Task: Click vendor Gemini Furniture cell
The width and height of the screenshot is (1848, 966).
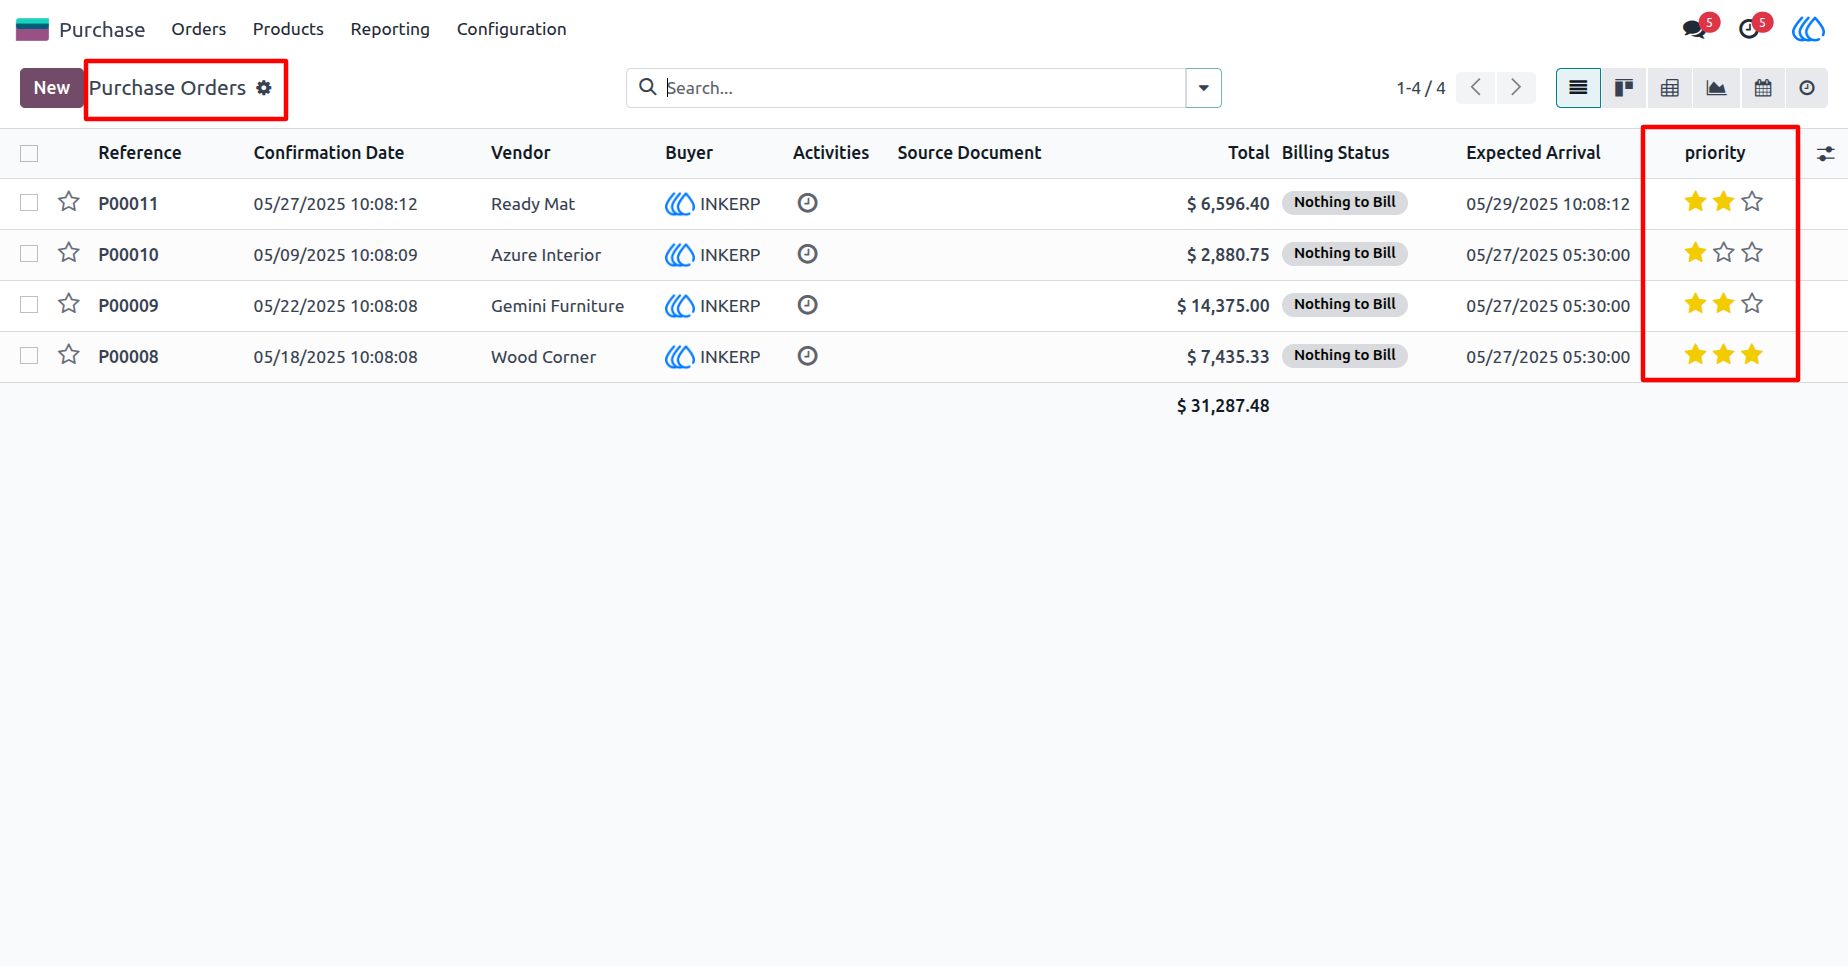Action: [x=557, y=306]
